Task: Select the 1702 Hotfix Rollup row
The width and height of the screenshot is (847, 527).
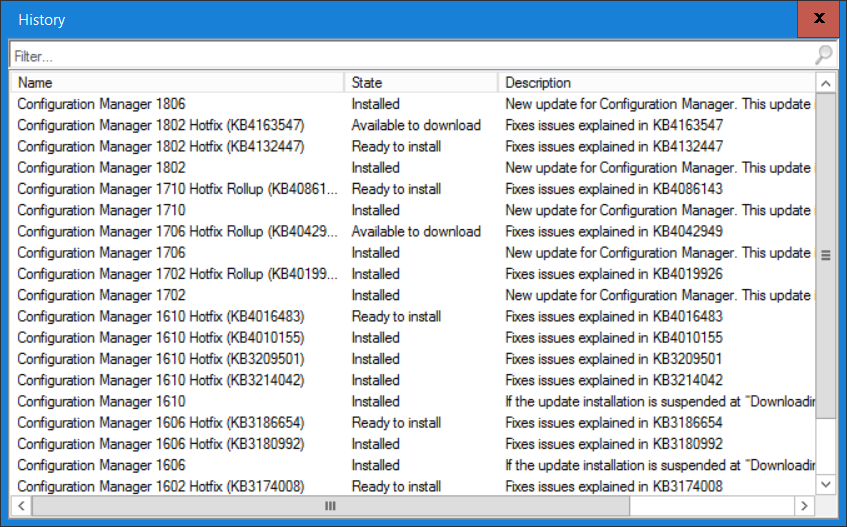Action: pyautogui.click(x=413, y=274)
